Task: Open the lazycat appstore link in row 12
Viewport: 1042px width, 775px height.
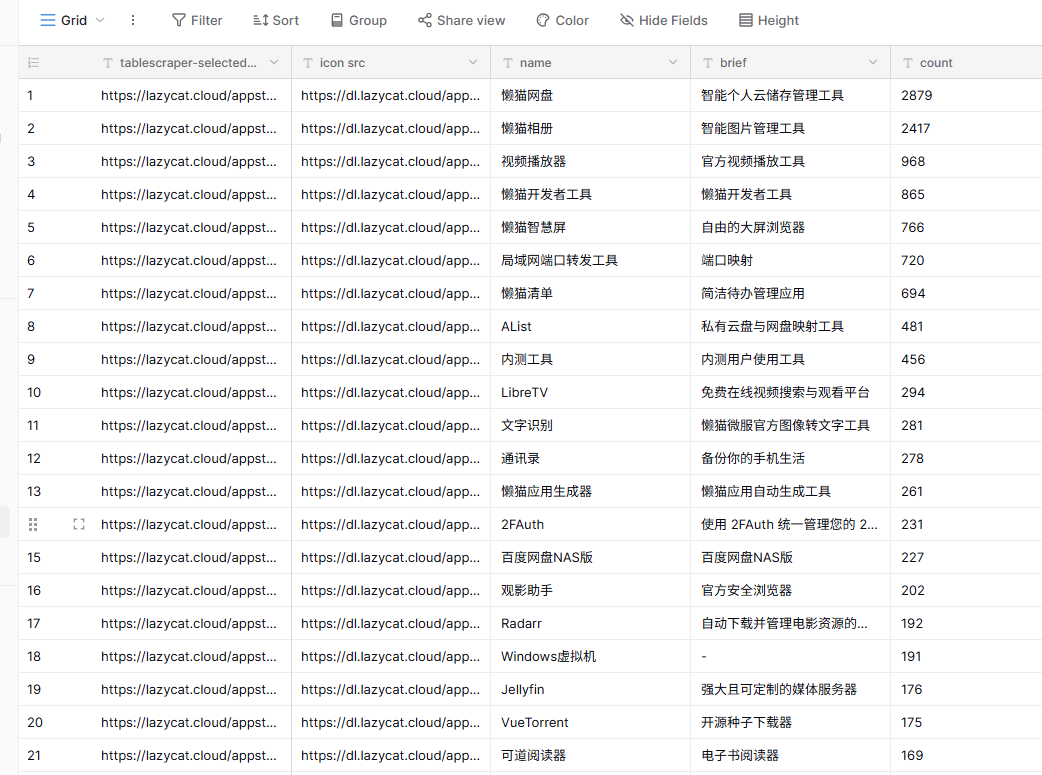Action: [x=189, y=459]
